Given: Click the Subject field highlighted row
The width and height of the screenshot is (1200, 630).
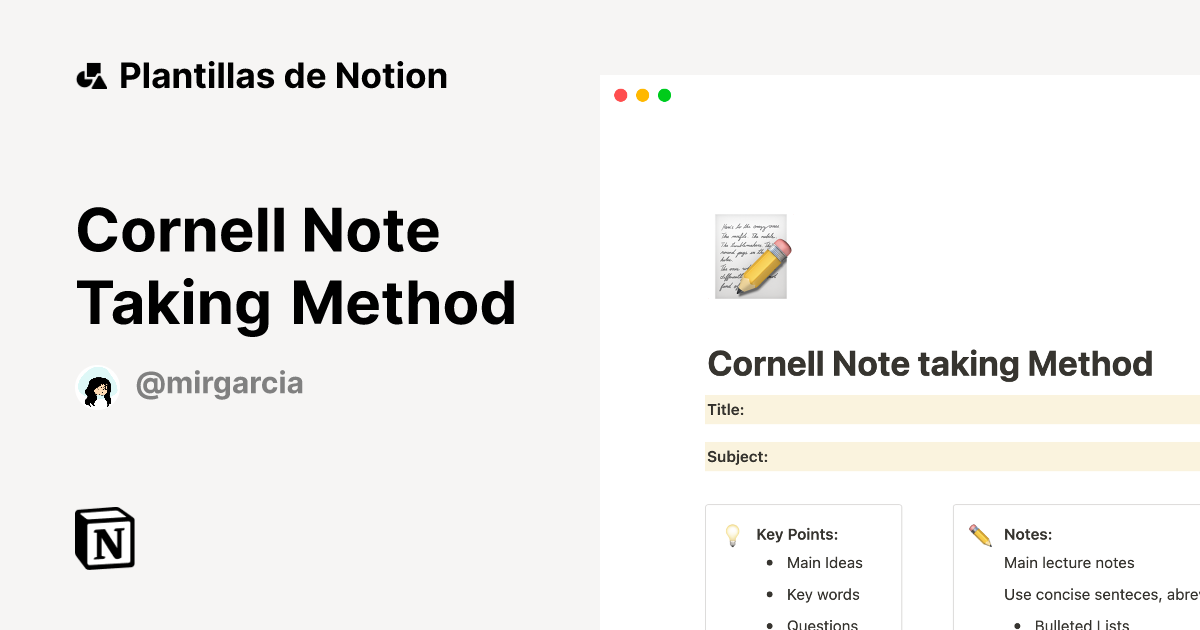Looking at the screenshot, I should 950,457.
